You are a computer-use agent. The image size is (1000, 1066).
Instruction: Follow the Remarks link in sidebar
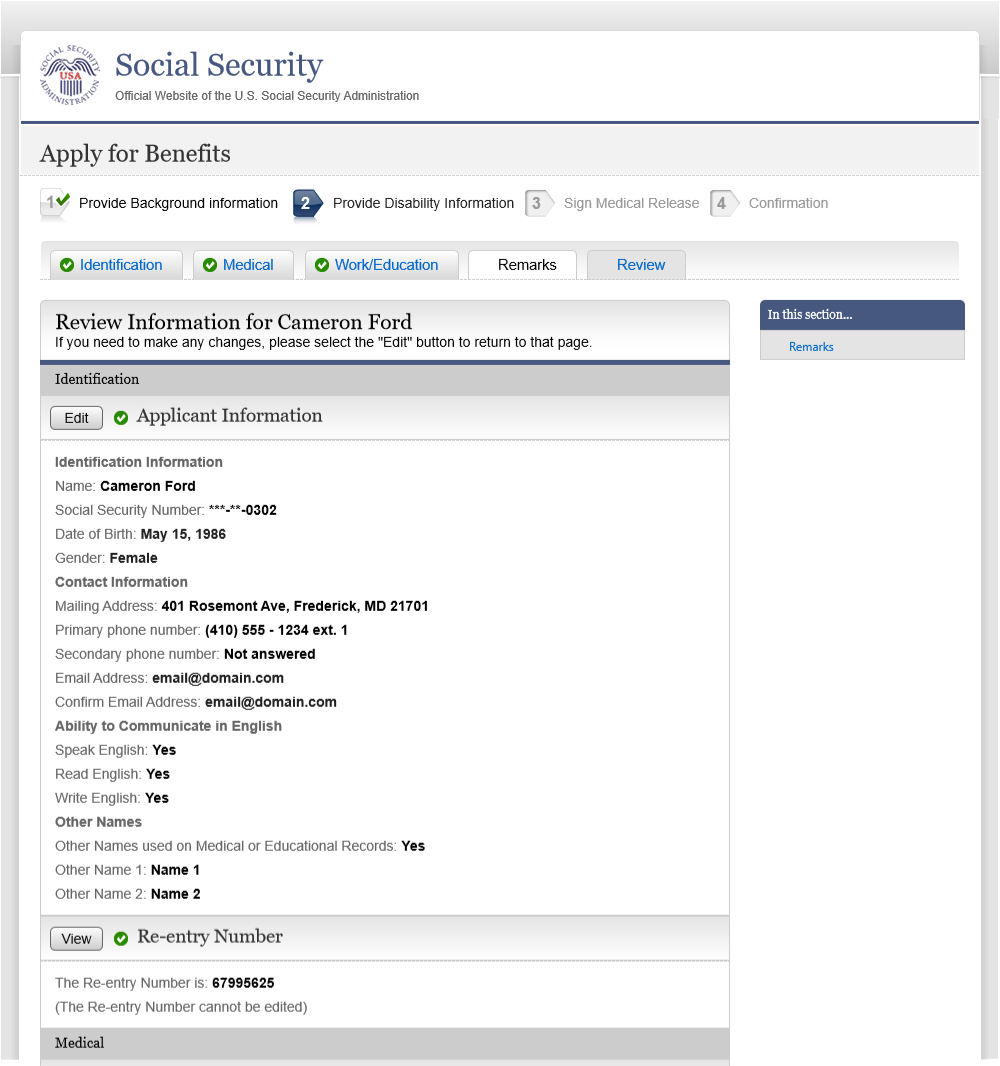[x=811, y=347]
